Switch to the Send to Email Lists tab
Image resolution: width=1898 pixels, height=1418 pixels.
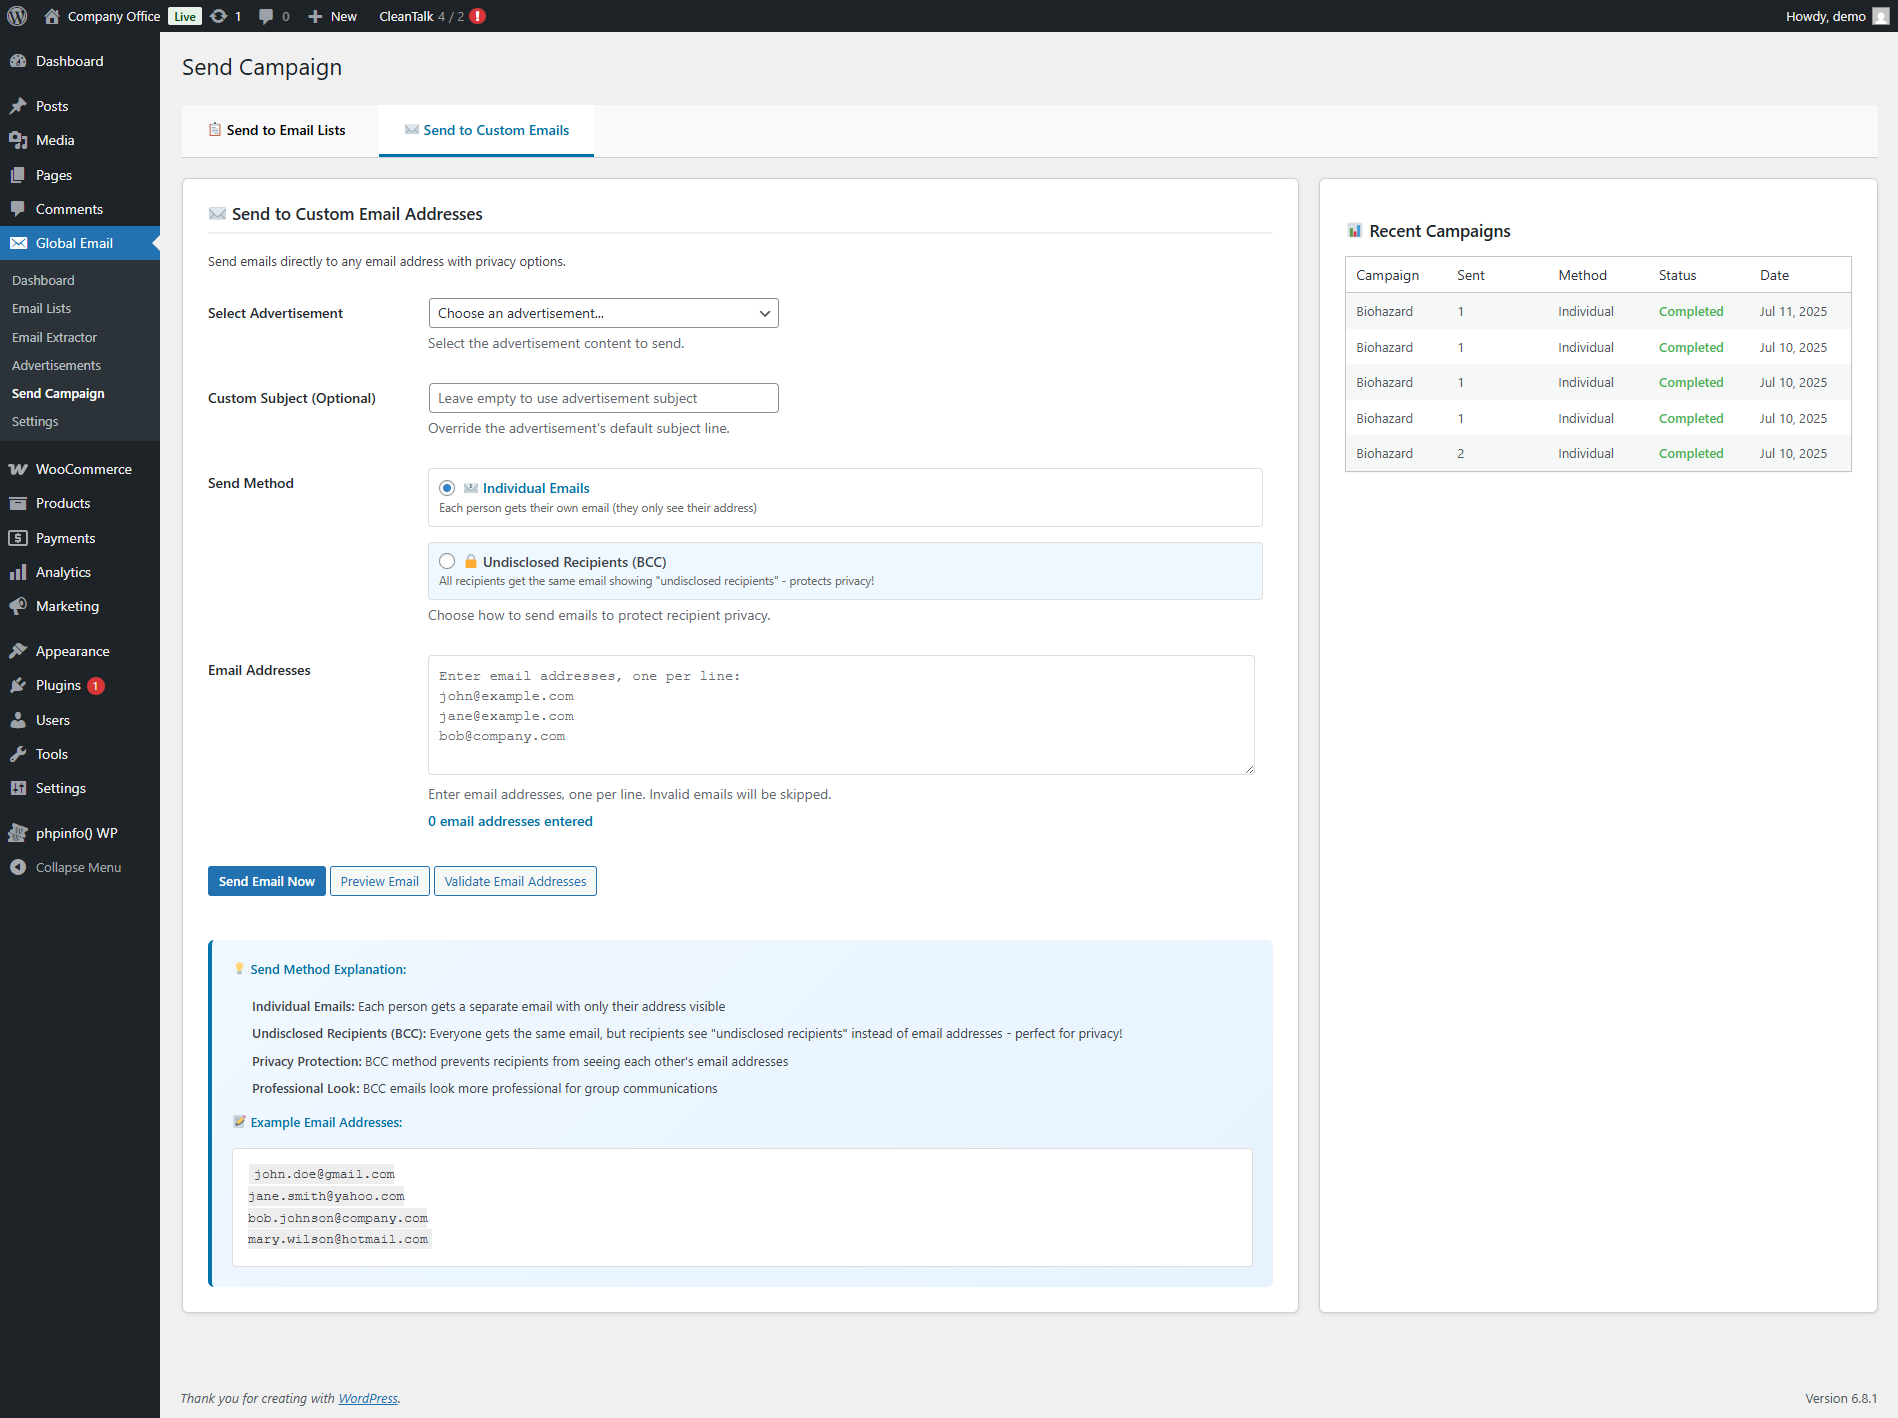click(x=280, y=130)
